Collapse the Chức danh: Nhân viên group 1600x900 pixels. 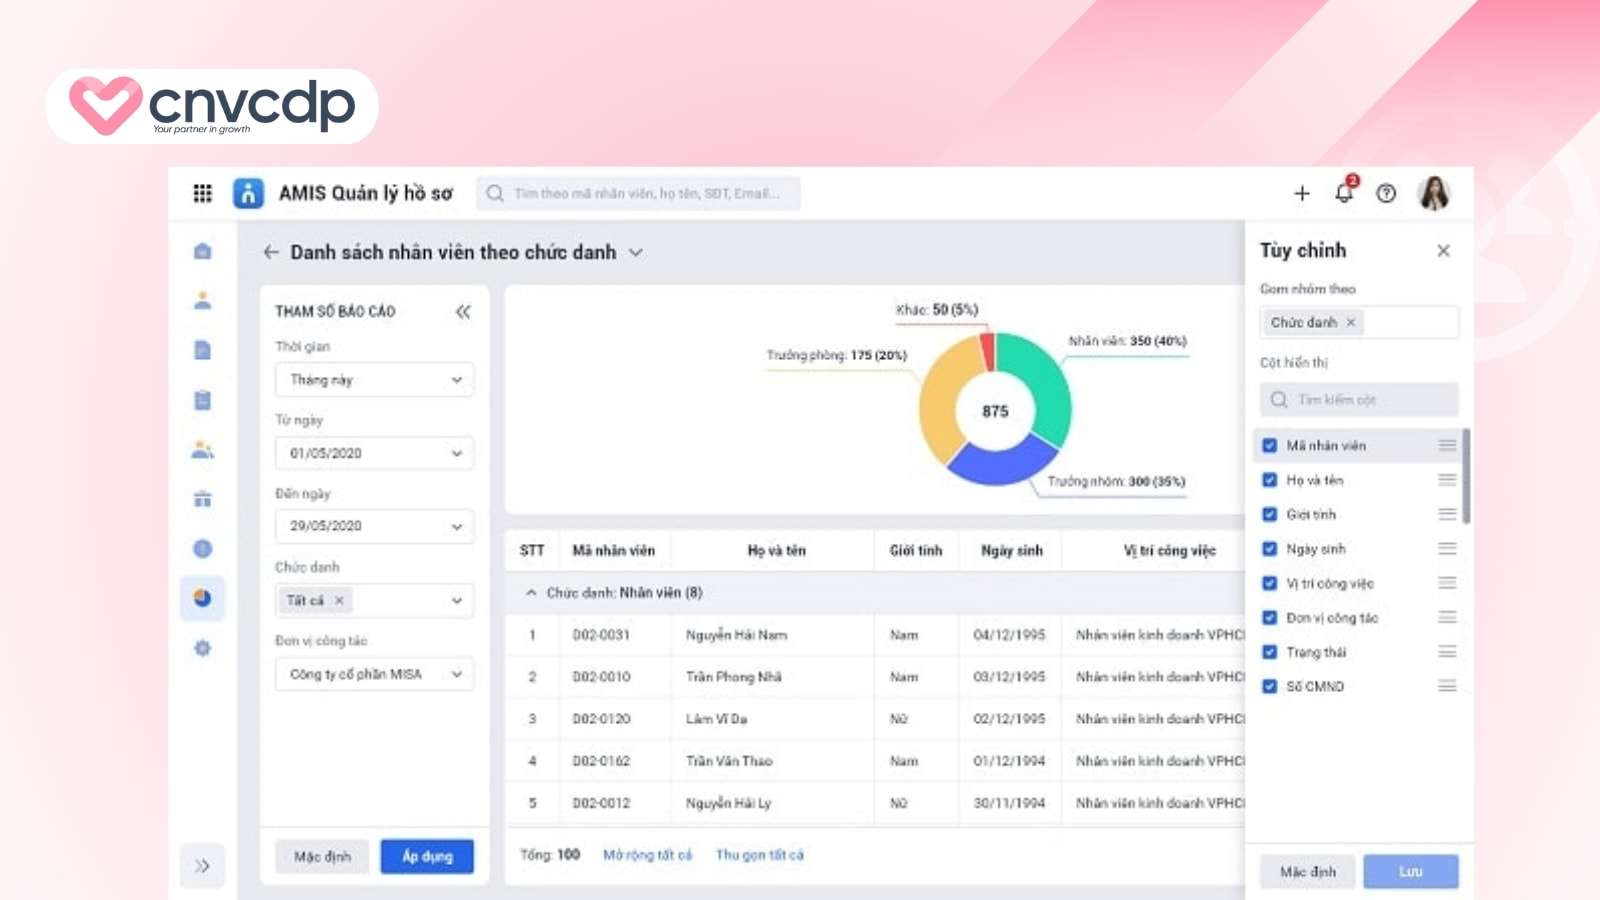[531, 593]
